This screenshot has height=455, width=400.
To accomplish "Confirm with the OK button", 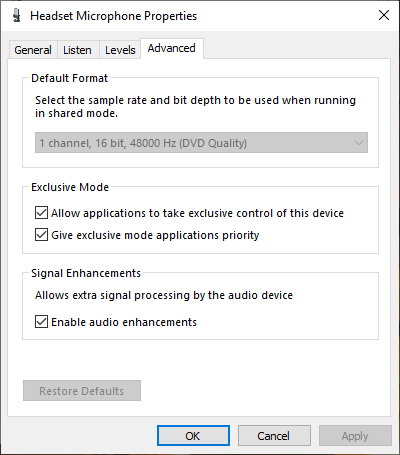I will [193, 436].
